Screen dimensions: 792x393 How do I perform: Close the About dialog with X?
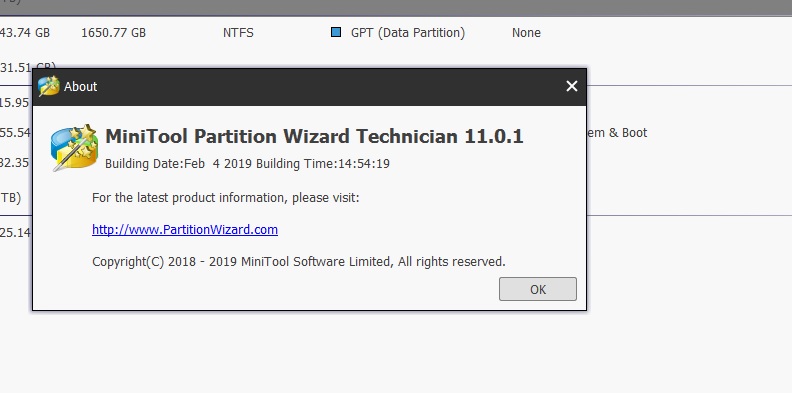pyautogui.click(x=571, y=86)
